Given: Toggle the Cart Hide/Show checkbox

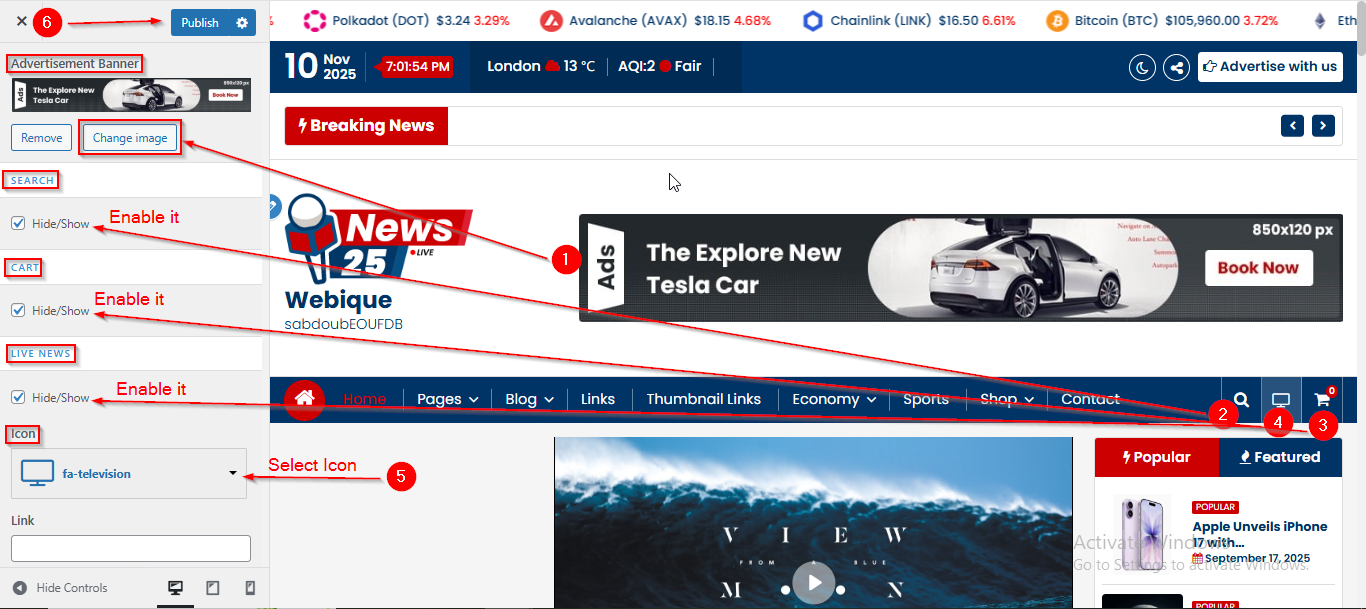Looking at the screenshot, I should coord(18,310).
